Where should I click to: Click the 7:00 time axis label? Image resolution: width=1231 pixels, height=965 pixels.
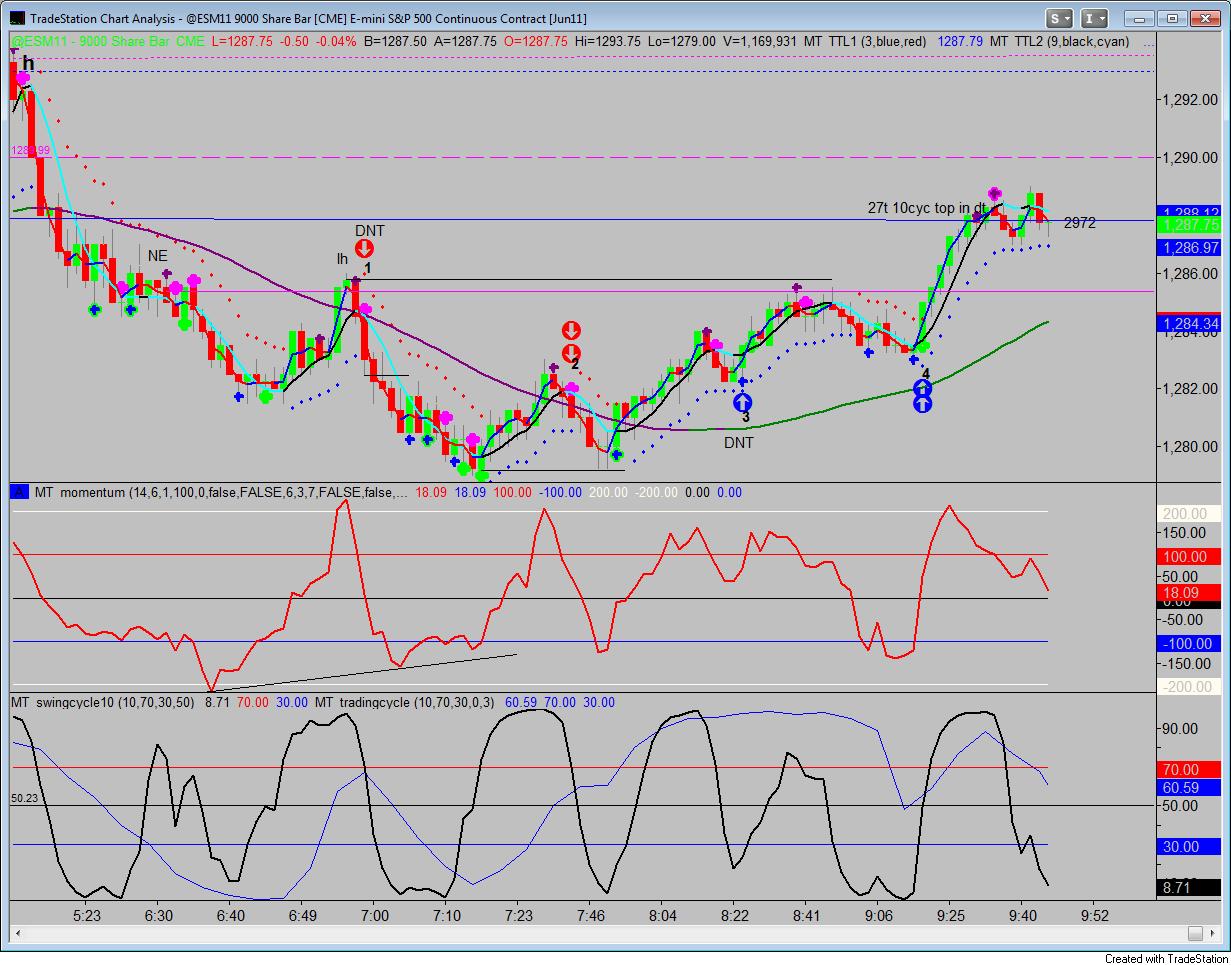(374, 914)
